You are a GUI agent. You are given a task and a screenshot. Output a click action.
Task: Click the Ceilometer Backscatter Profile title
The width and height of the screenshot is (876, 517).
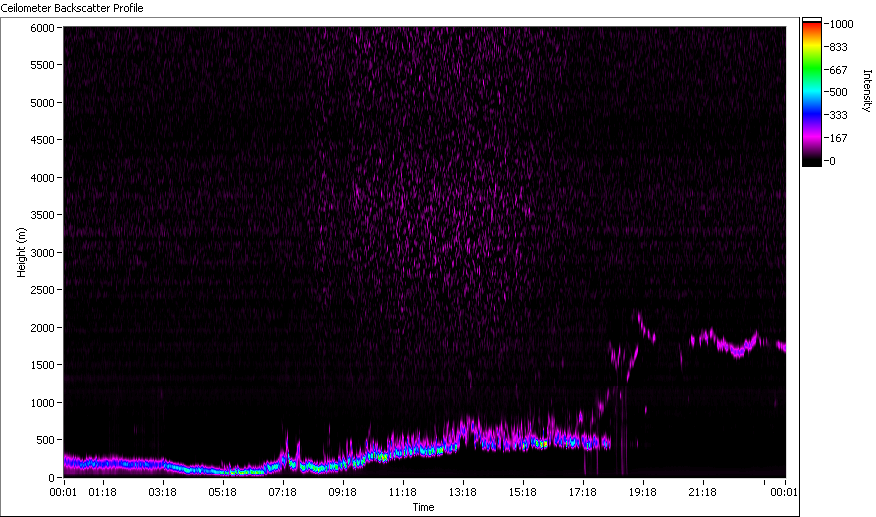pos(72,8)
